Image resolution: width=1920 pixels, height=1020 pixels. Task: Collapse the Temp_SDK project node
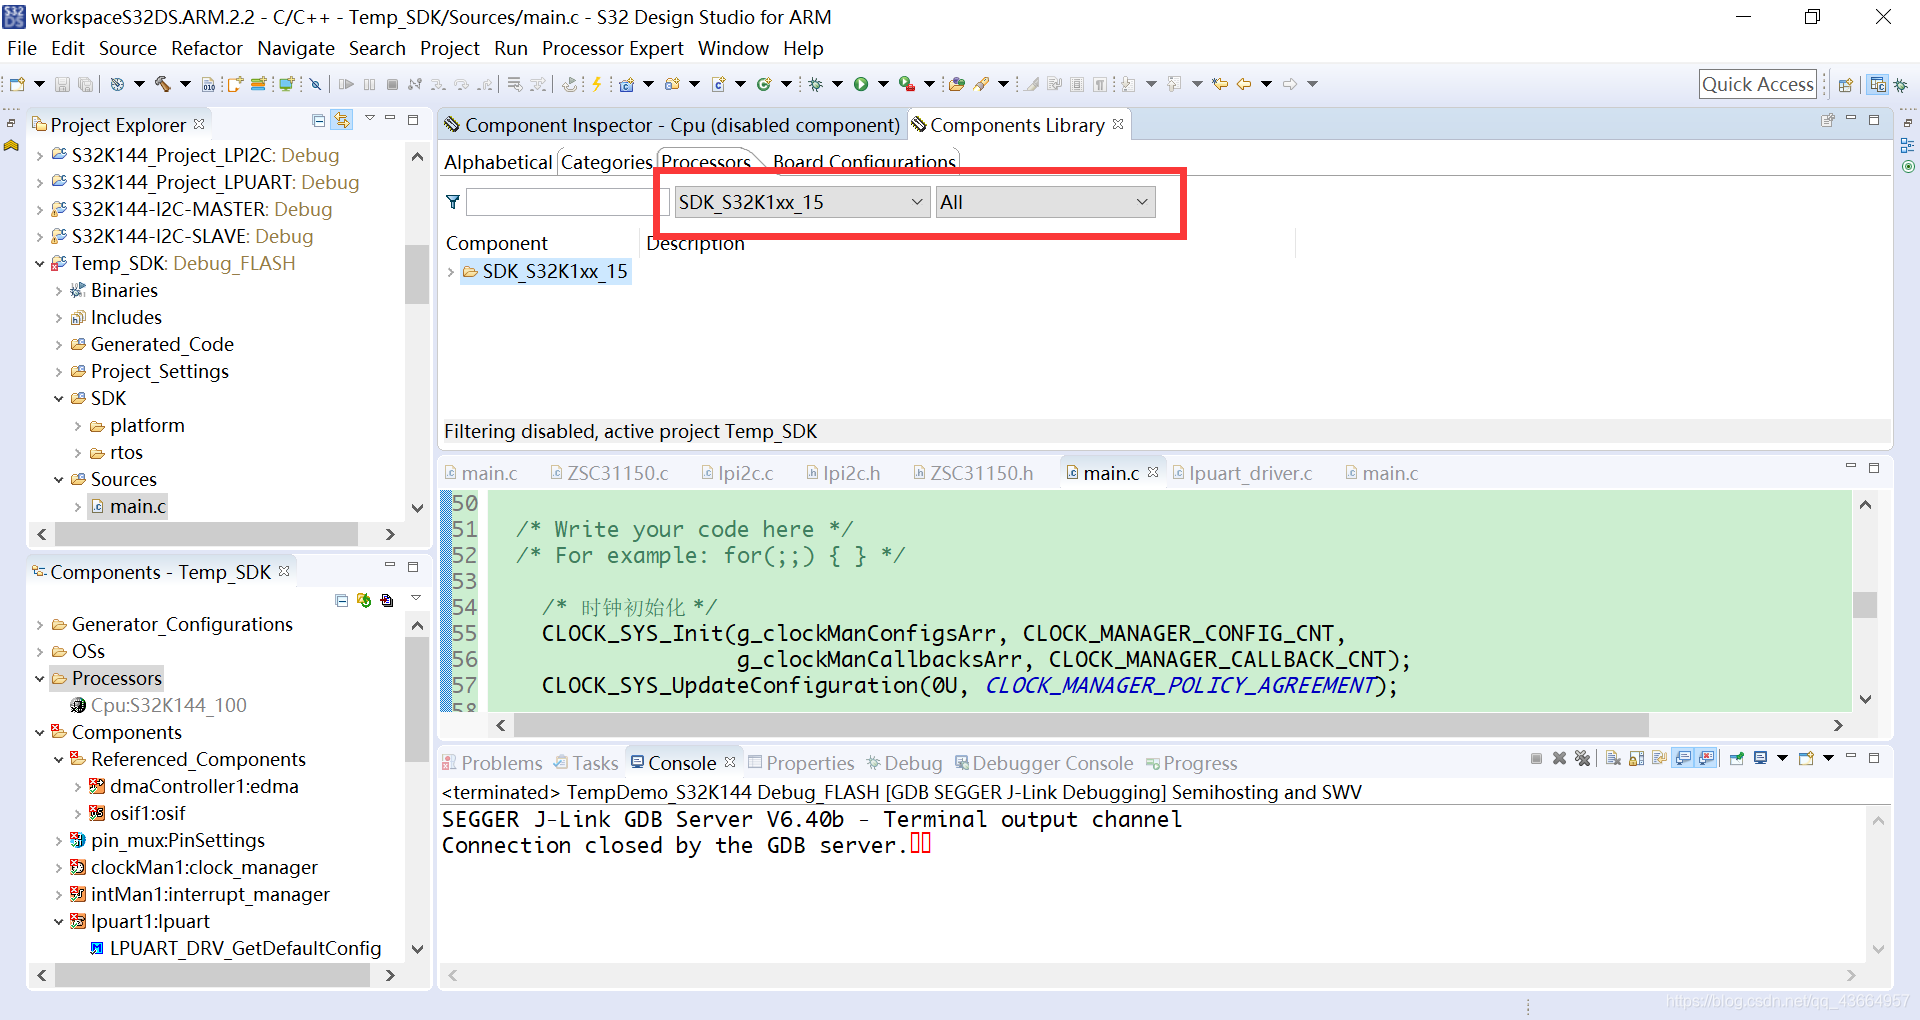[x=40, y=264]
